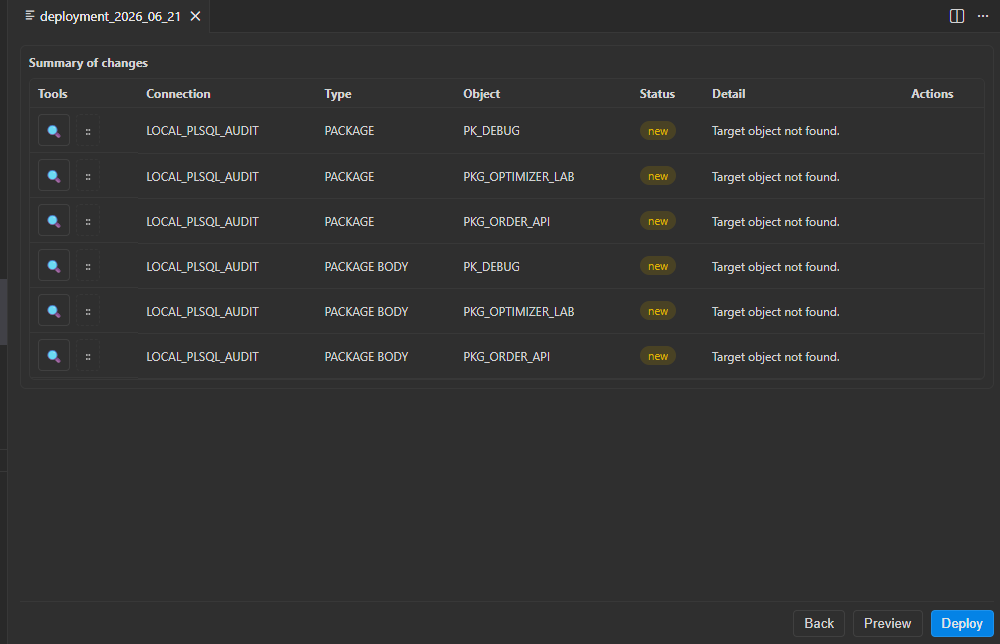Click the Object column header
Viewport: 1000px width, 644px height.
coord(482,94)
